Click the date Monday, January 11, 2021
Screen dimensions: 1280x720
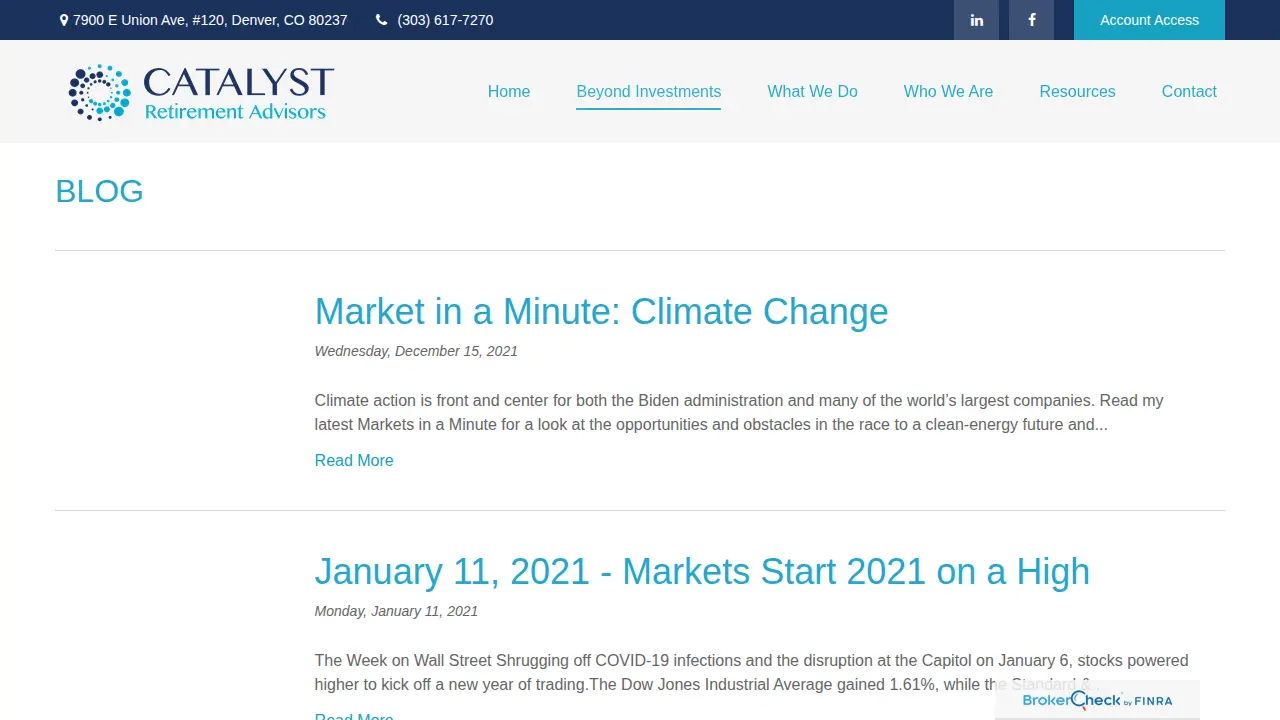point(396,611)
